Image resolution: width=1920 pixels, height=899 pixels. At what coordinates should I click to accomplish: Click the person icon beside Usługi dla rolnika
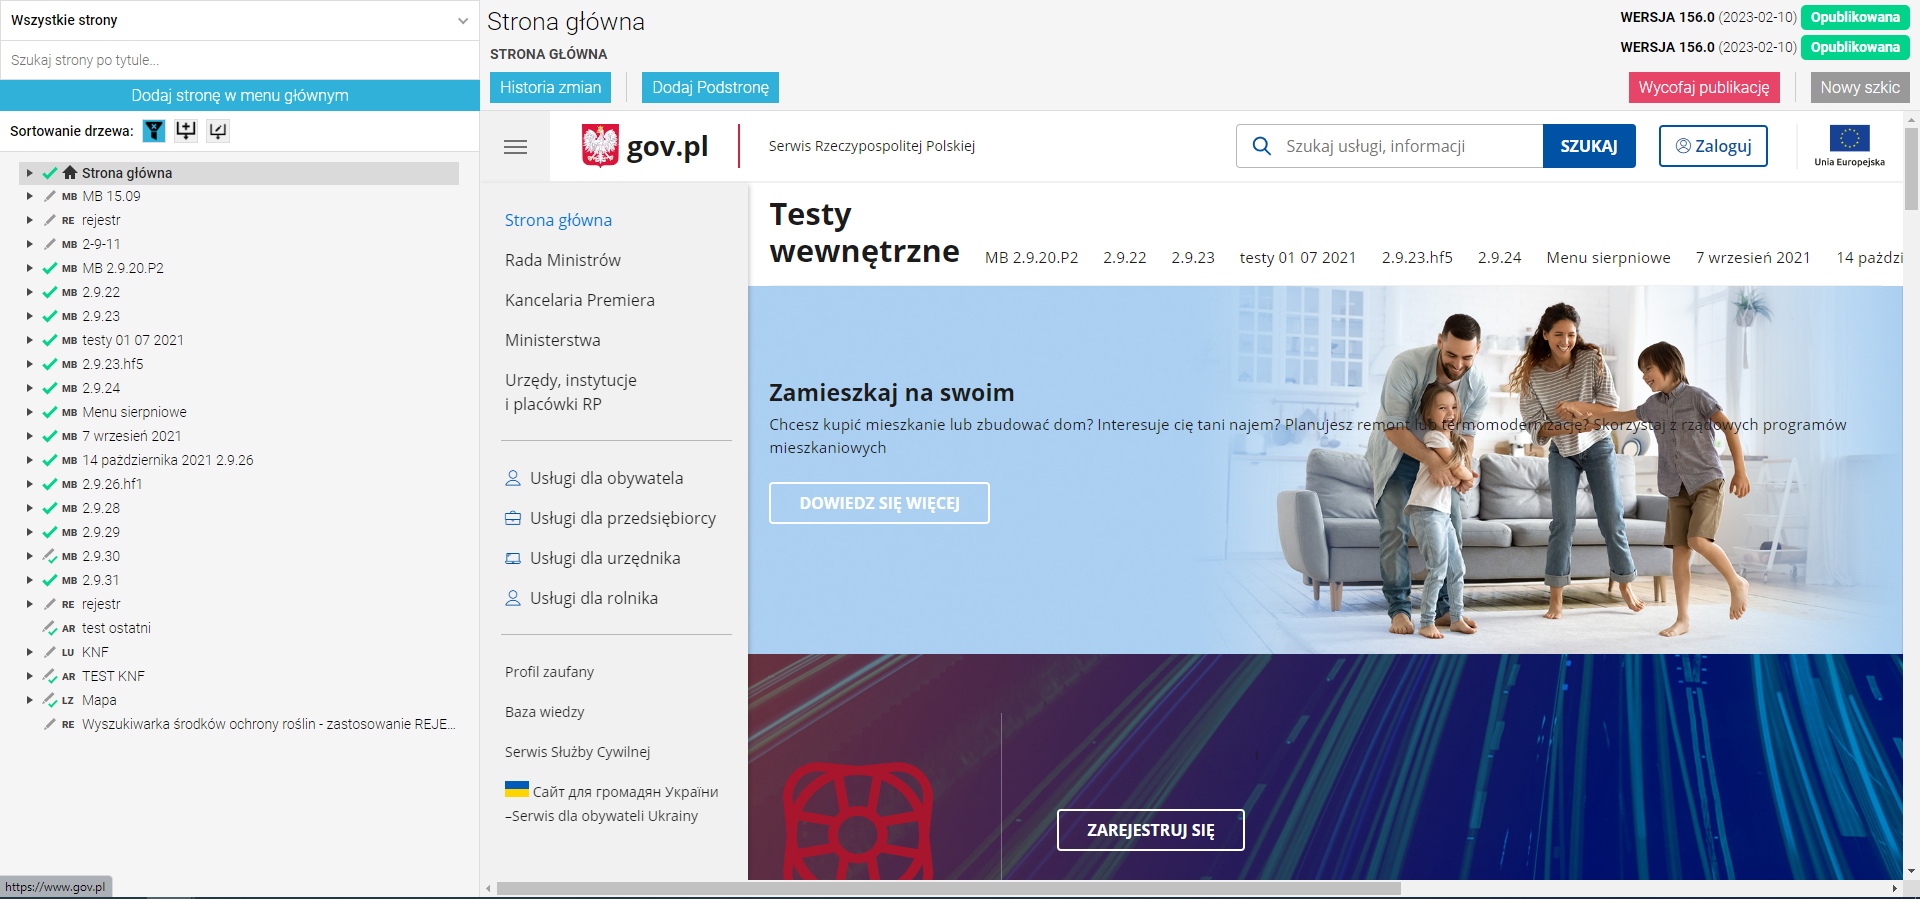point(513,598)
